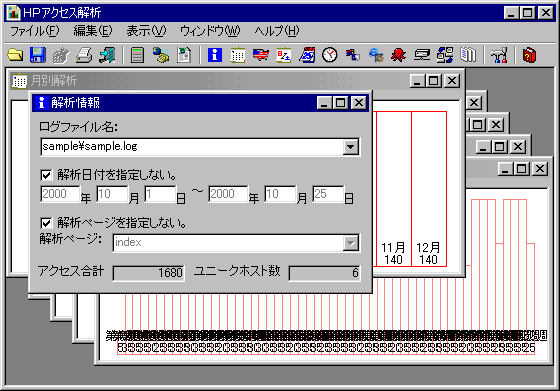Open the ウィンドウ(W) menu
Image resolution: width=560 pixels, height=391 pixels.
(x=210, y=31)
